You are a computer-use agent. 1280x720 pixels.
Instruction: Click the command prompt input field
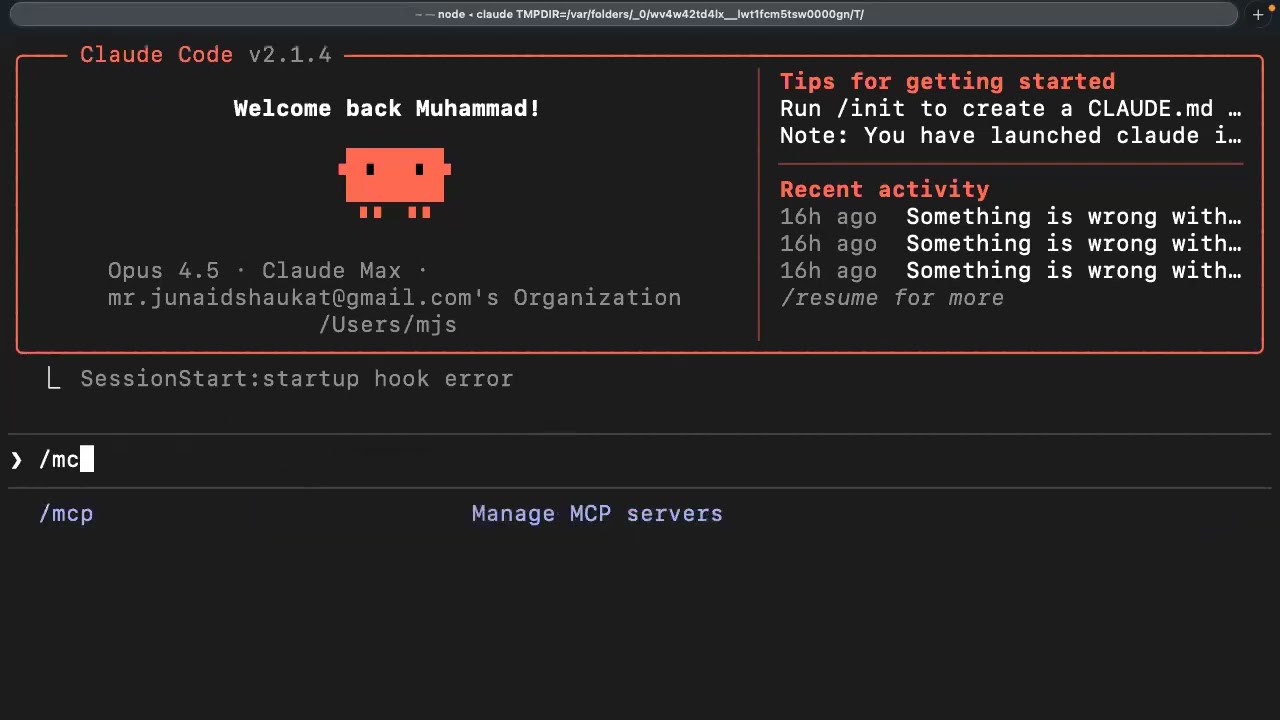point(640,460)
